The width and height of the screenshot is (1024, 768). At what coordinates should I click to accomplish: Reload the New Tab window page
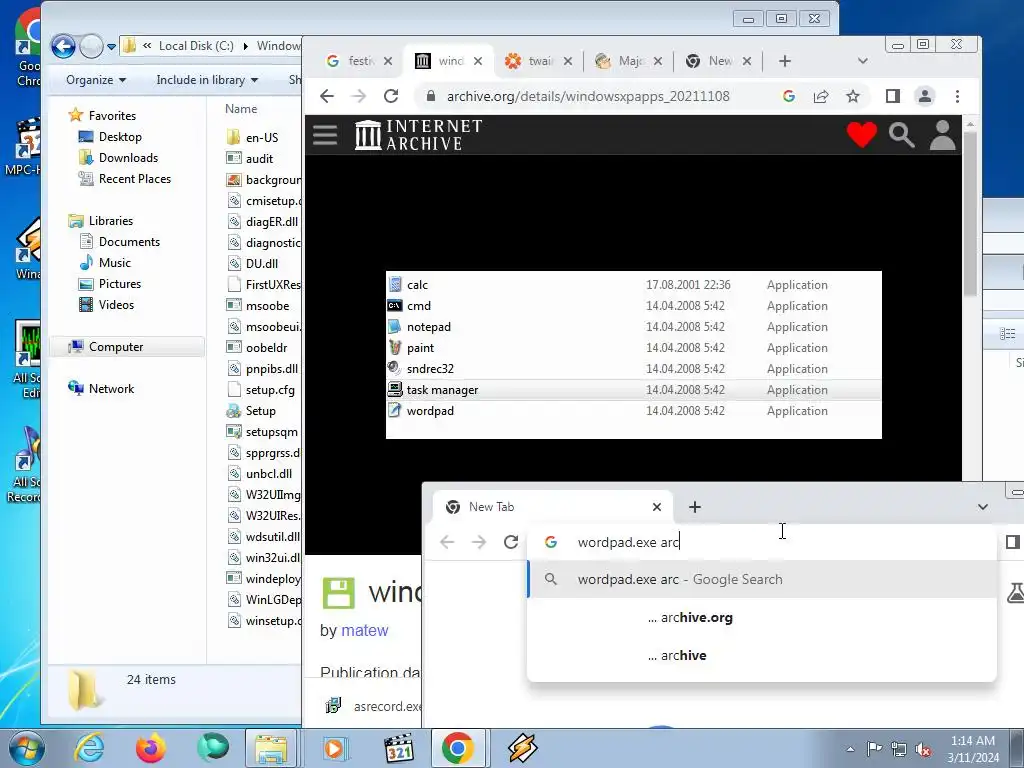click(x=511, y=542)
